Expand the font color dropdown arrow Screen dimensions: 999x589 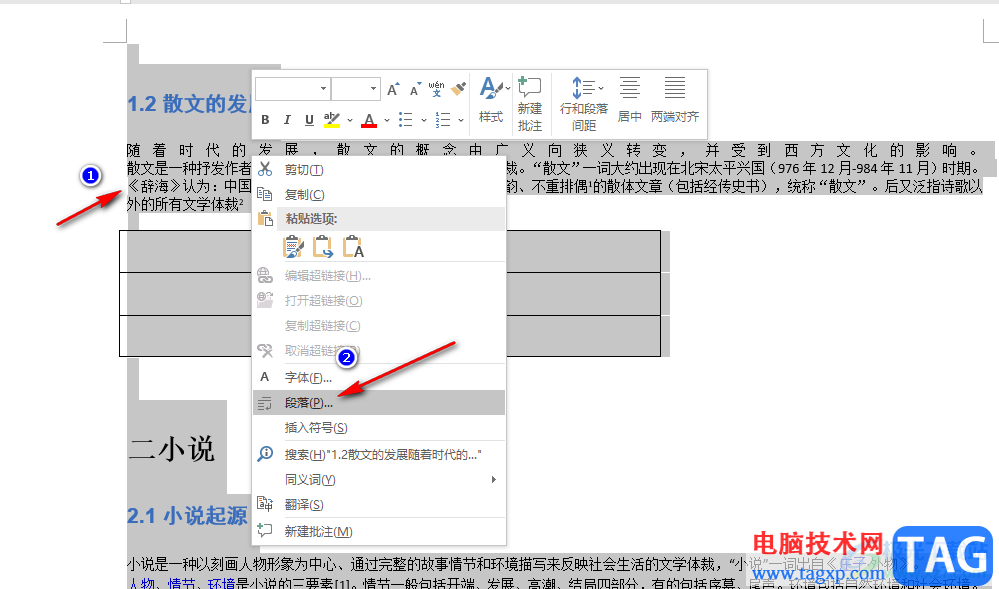(x=387, y=120)
